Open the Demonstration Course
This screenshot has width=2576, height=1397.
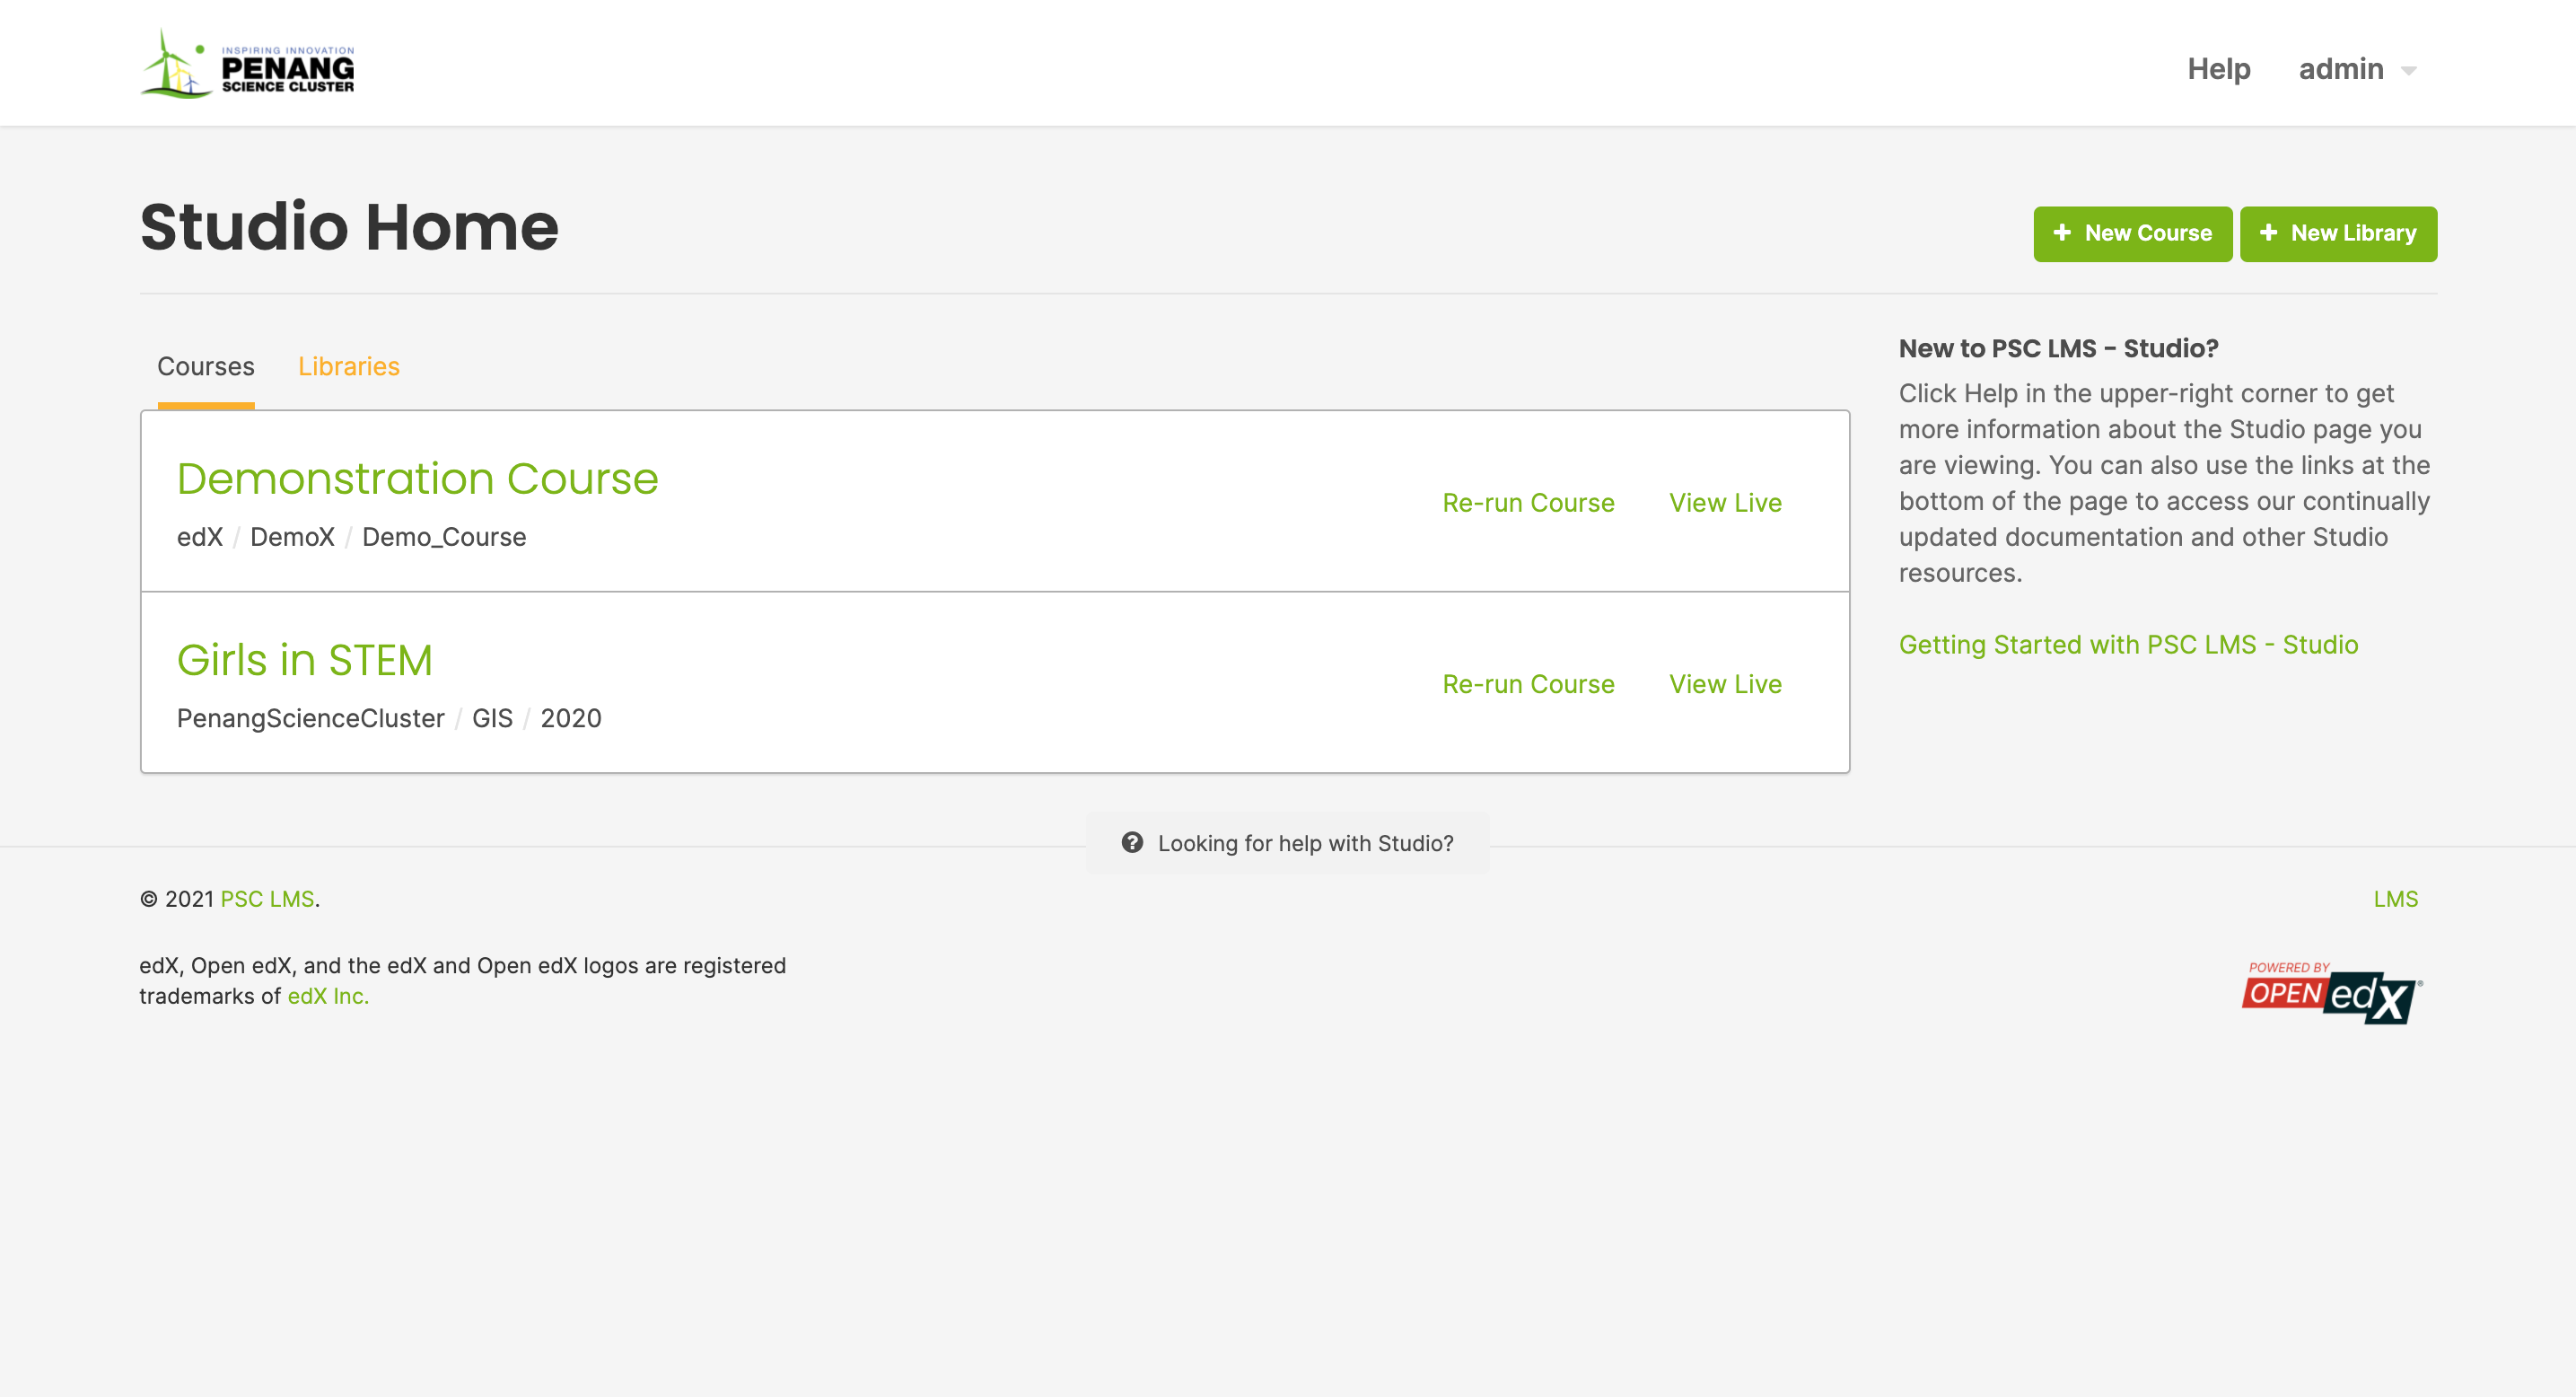(417, 479)
